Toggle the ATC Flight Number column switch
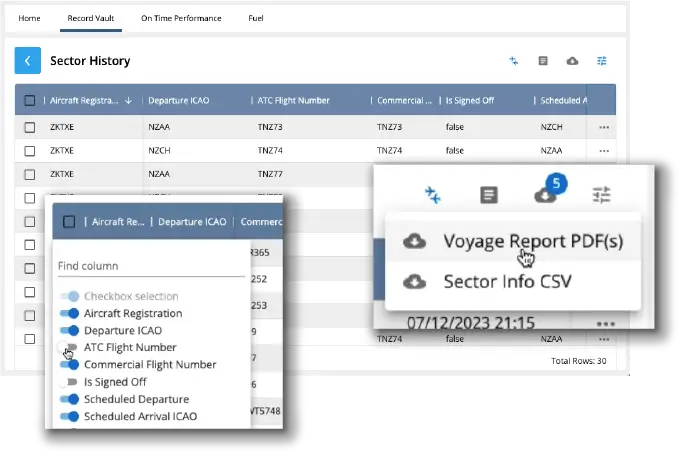The width and height of the screenshot is (682, 455). click(68, 348)
